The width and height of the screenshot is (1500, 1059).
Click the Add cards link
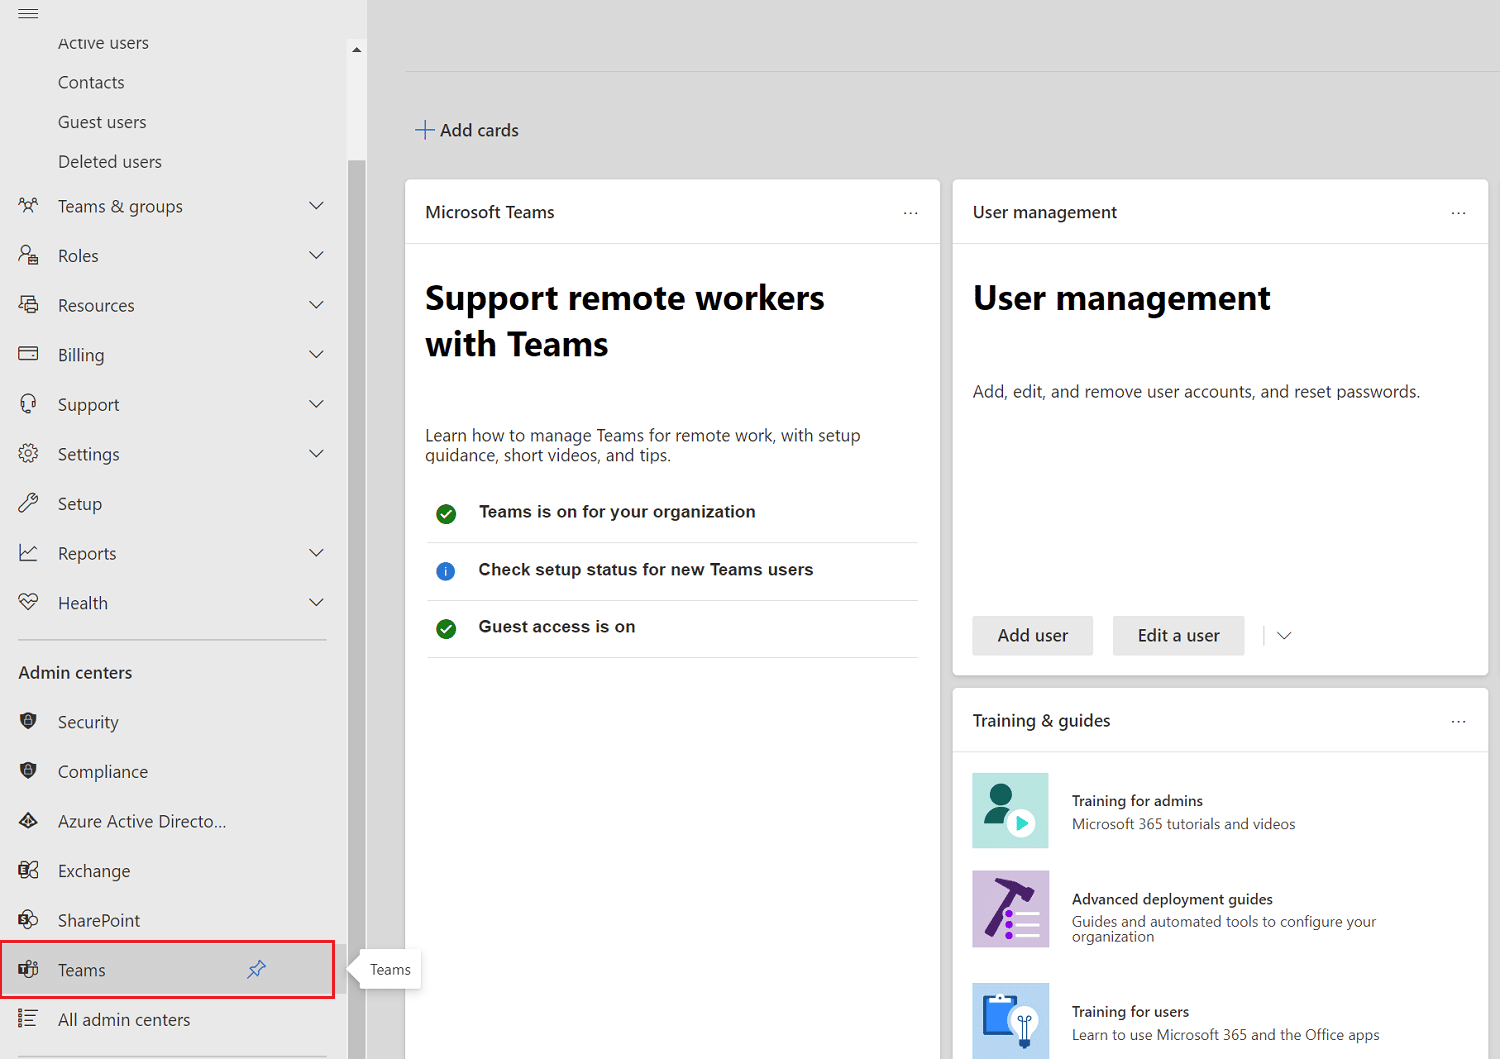point(466,130)
